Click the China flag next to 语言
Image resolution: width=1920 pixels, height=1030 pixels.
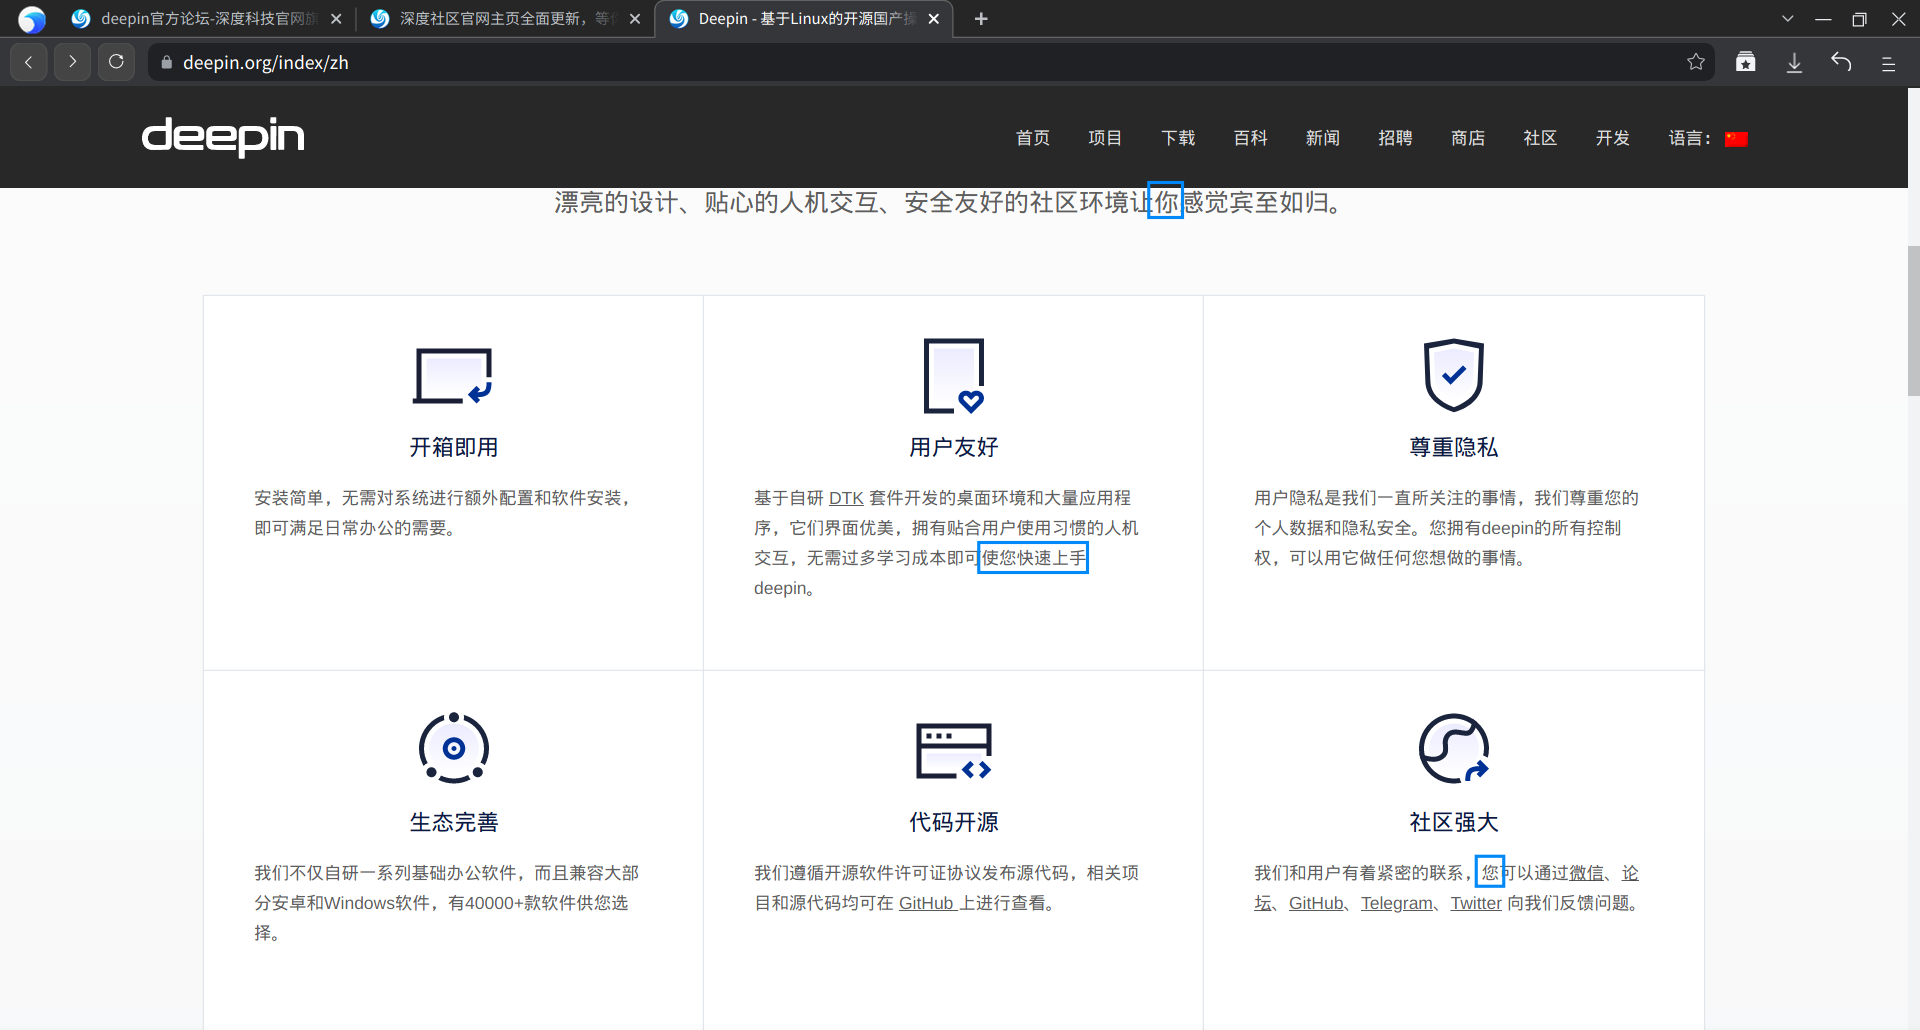[1737, 139]
